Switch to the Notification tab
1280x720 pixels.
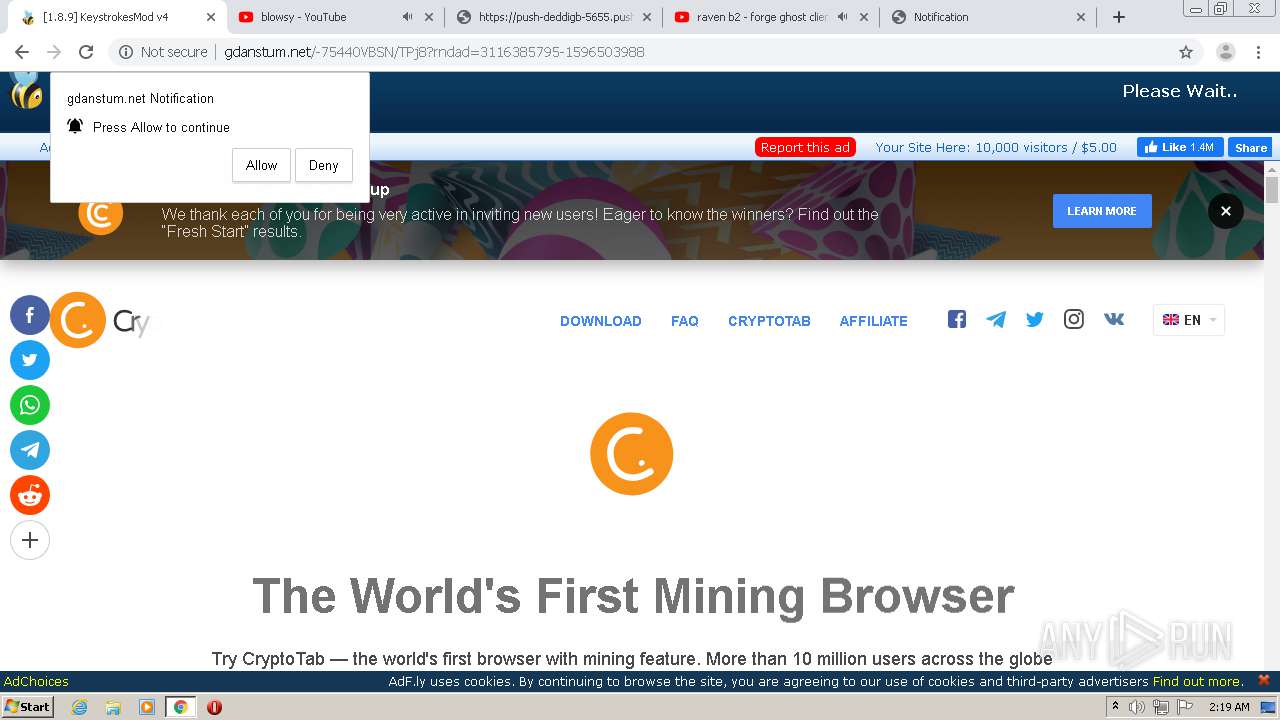[x=990, y=17]
